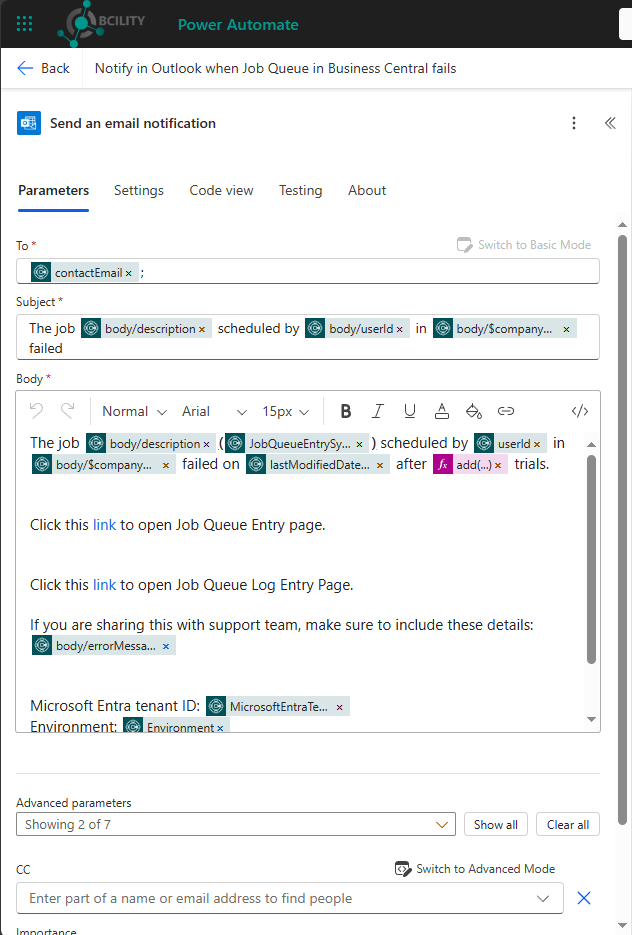Image resolution: width=632 pixels, height=935 pixels.
Task: Open the Code view tab
Action: (x=221, y=191)
